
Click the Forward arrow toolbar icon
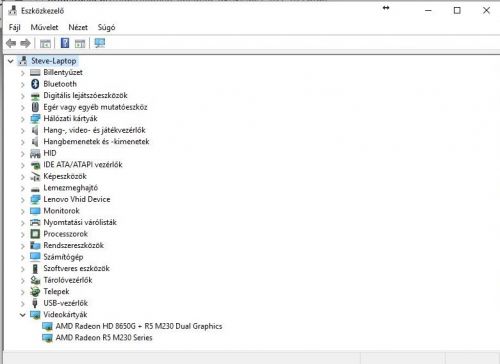(x=26, y=43)
